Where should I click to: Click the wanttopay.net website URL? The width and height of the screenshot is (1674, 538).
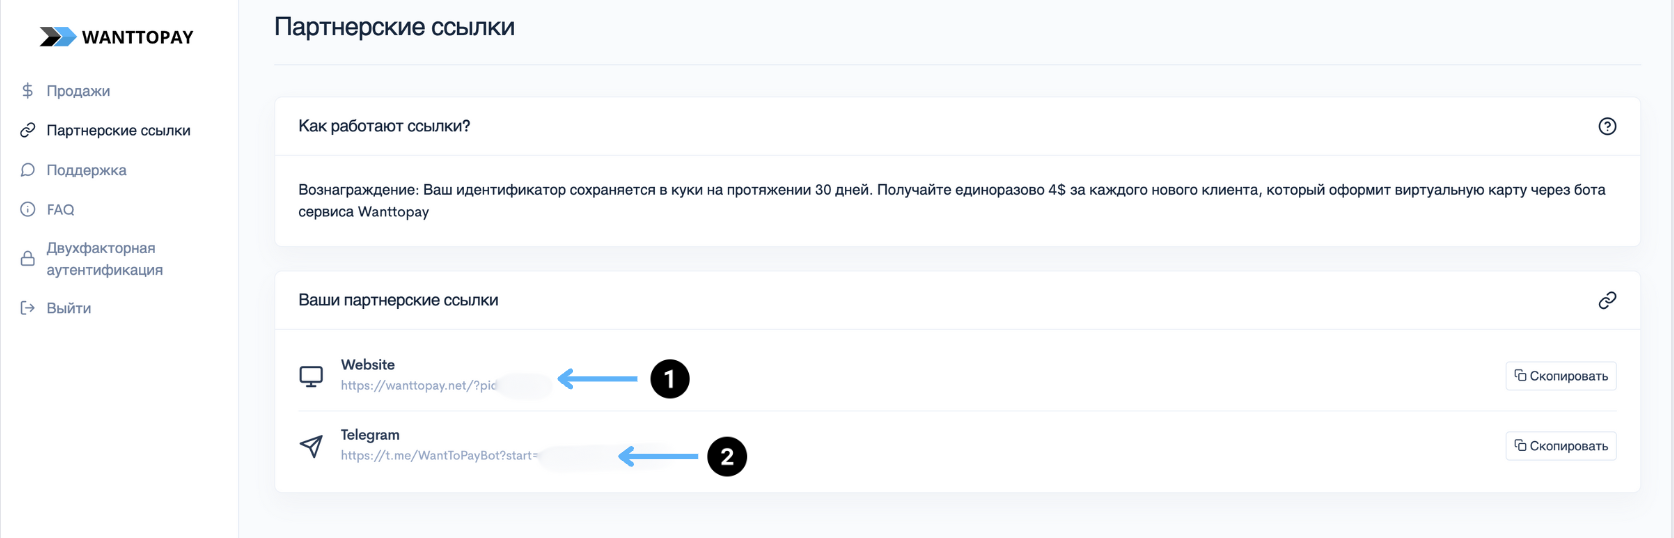point(419,386)
